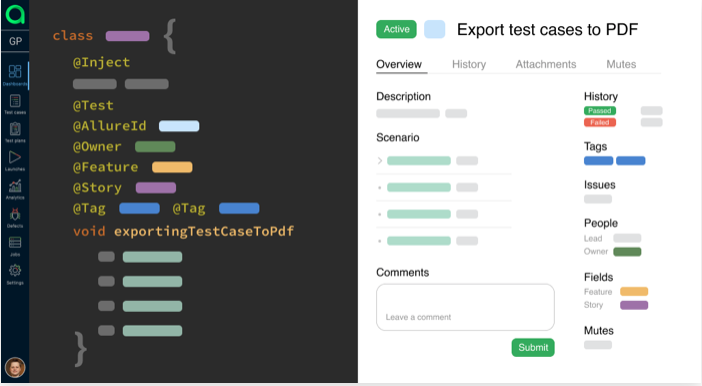The height and width of the screenshot is (386, 702).
Task: Click the Scenario heading
Action: [x=398, y=137]
